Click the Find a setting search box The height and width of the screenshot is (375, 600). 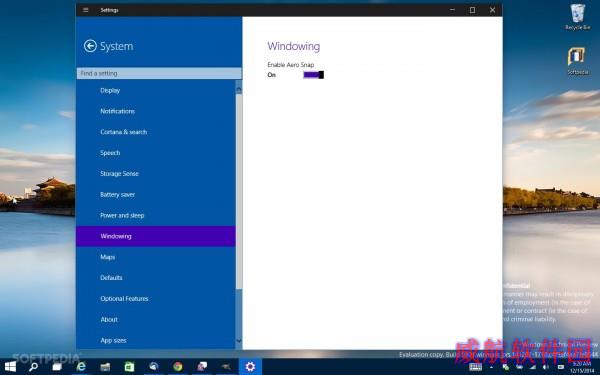[159, 73]
